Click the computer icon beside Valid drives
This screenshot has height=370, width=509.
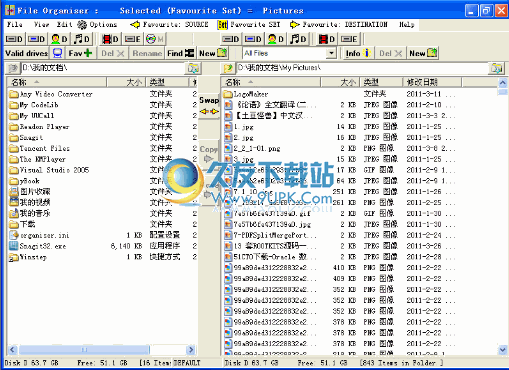[57, 53]
